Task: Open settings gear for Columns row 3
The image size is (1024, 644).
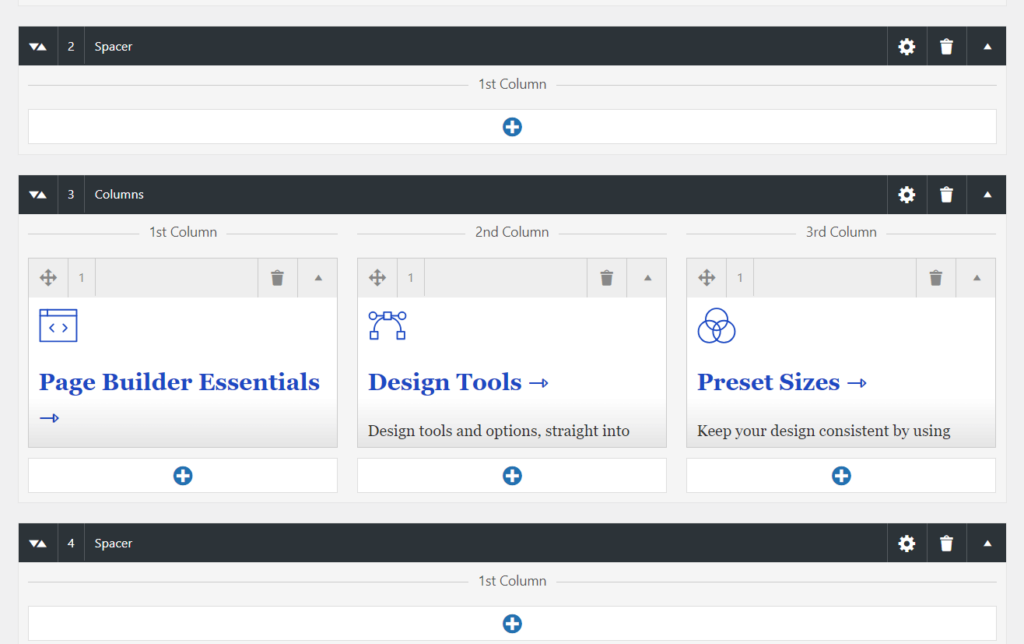Action: tap(906, 195)
